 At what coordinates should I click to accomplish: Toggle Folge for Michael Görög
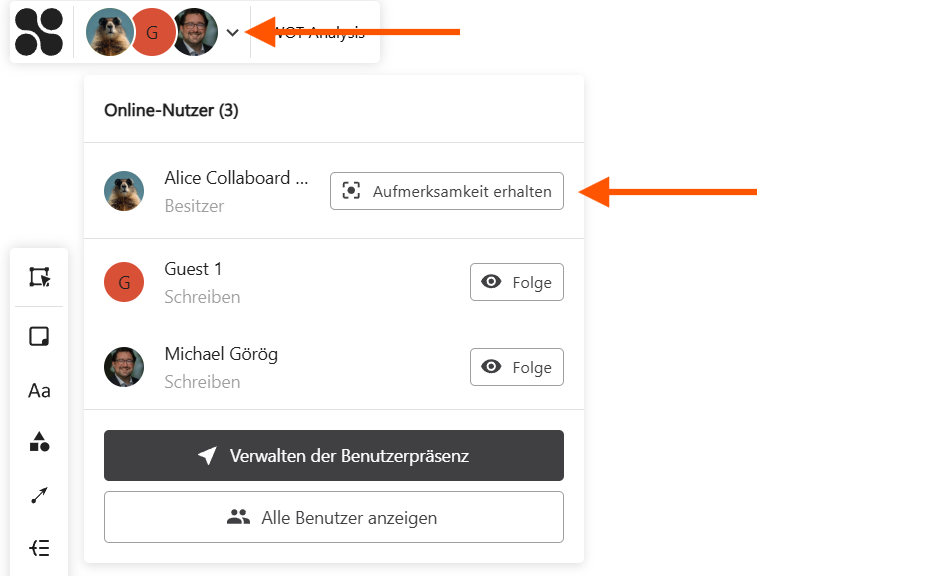coord(516,367)
